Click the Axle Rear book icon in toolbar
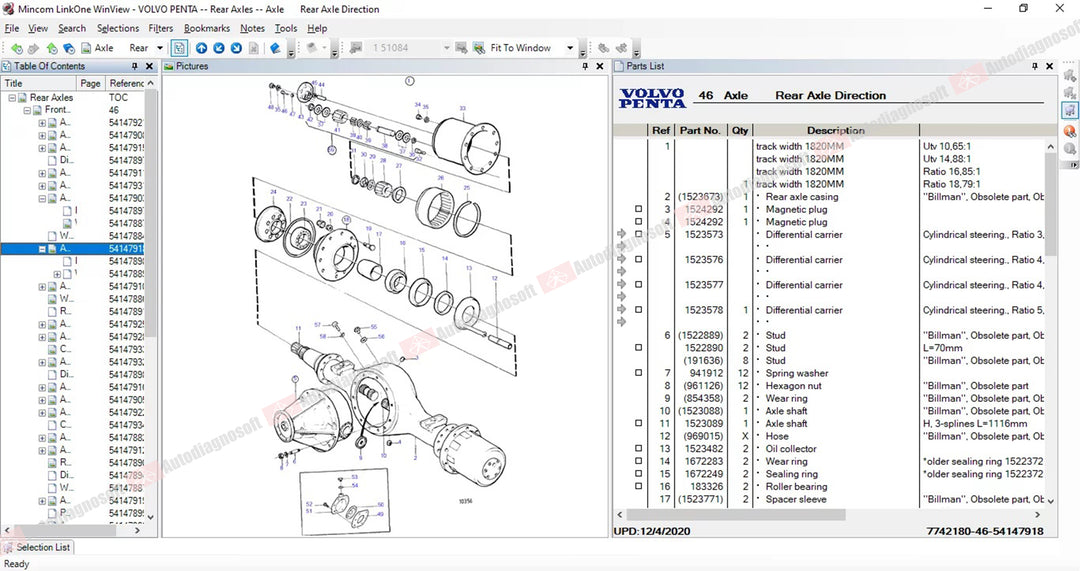The width and height of the screenshot is (1080, 571). [x=86, y=48]
